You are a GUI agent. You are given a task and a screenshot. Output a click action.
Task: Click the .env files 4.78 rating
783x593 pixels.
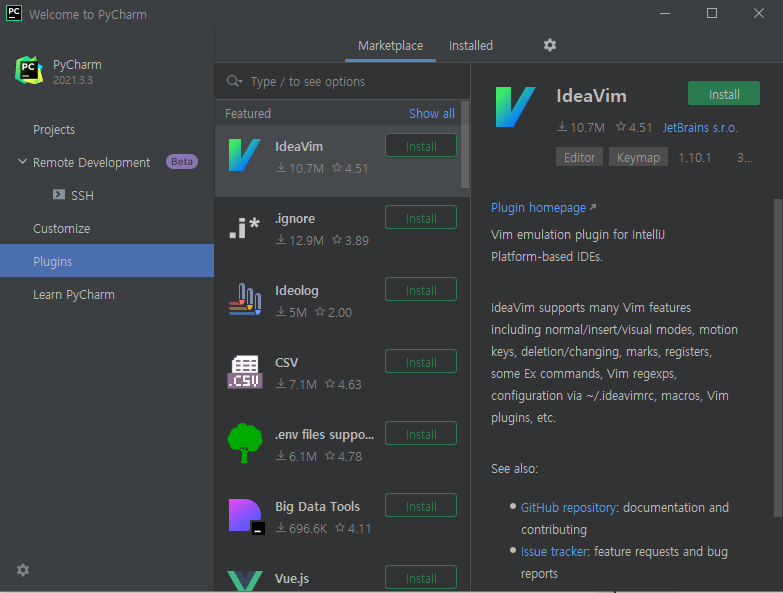point(344,456)
